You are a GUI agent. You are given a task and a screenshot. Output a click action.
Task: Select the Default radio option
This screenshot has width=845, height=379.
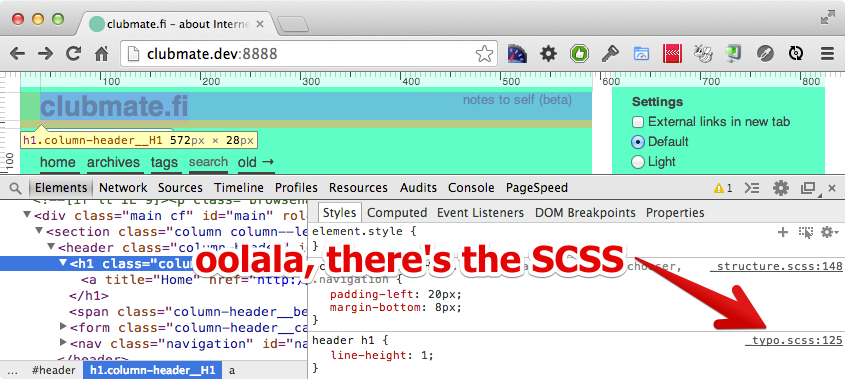[x=638, y=142]
